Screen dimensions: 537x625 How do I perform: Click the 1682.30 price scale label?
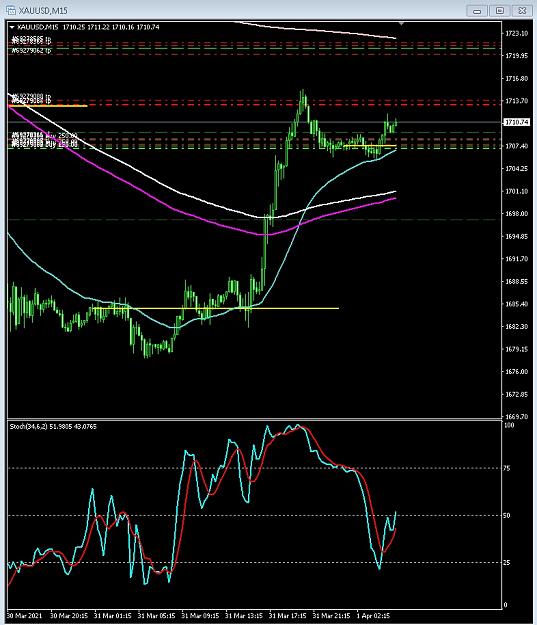(x=516, y=326)
